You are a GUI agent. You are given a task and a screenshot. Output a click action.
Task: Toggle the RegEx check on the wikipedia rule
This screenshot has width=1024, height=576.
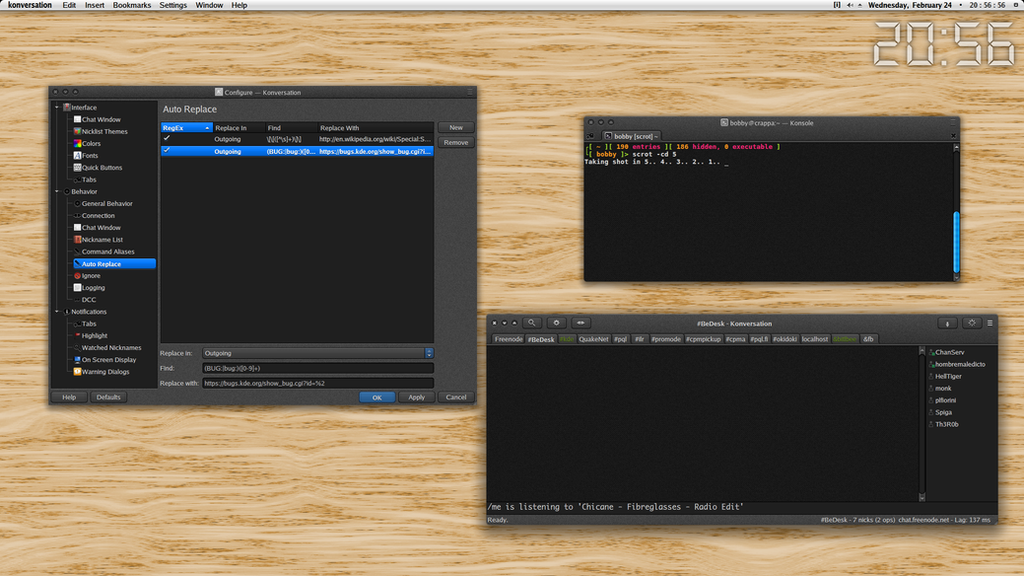point(167,138)
